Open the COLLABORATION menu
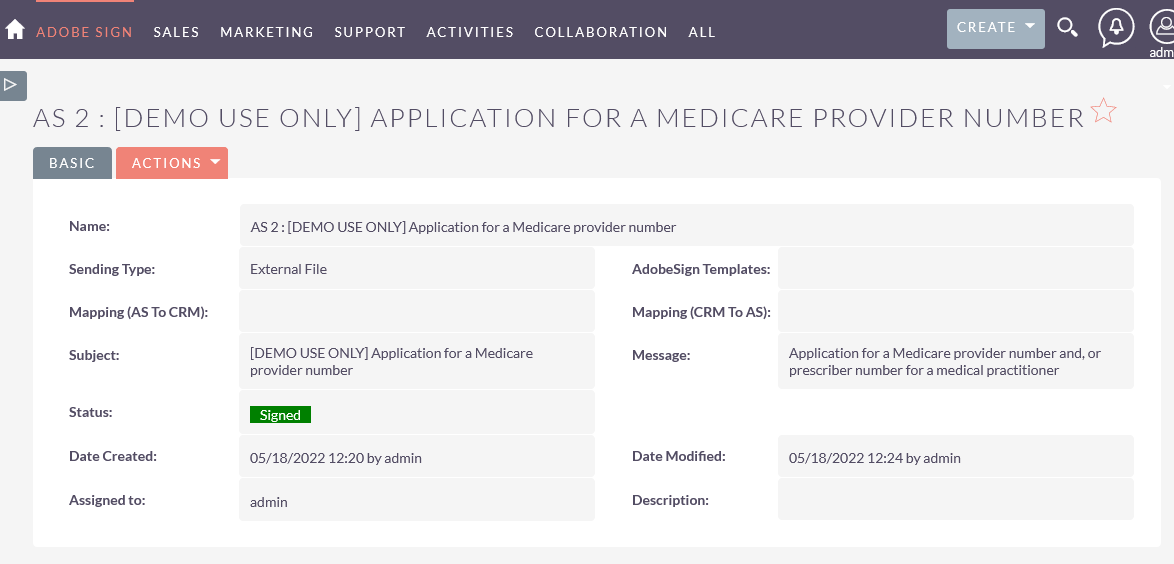The image size is (1174, 564). coord(601,32)
